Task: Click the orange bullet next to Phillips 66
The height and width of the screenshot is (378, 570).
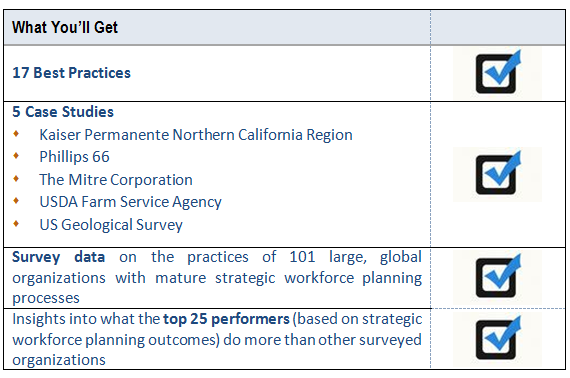Action: point(16,156)
